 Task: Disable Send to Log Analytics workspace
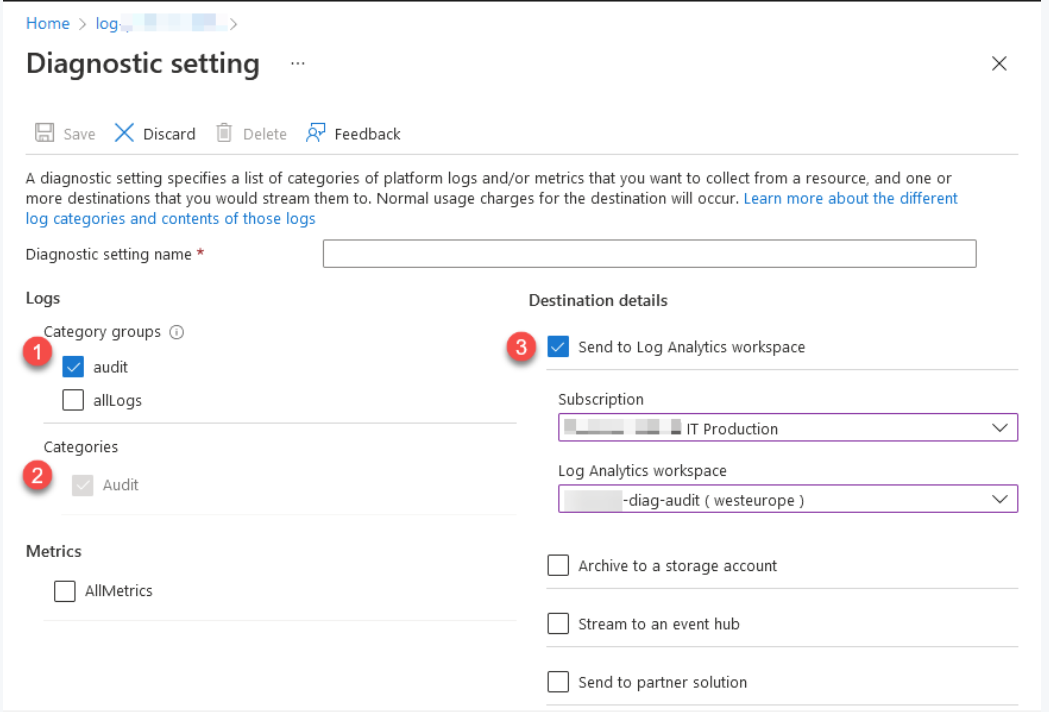[558, 347]
